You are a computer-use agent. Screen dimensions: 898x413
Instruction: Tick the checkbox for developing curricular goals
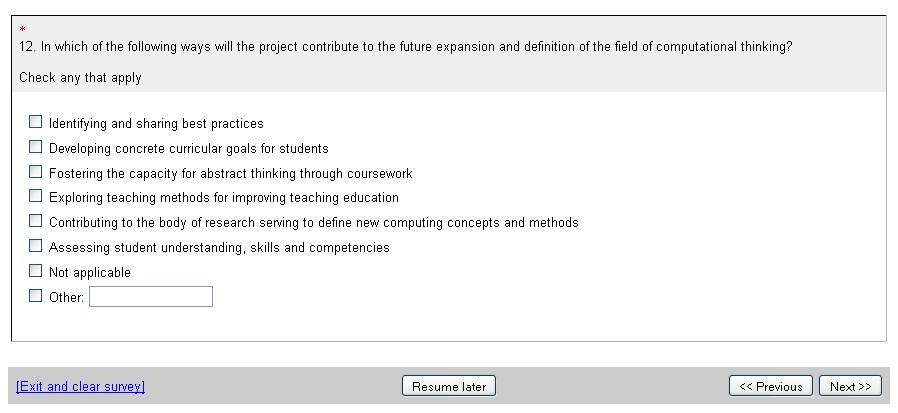tap(36, 147)
